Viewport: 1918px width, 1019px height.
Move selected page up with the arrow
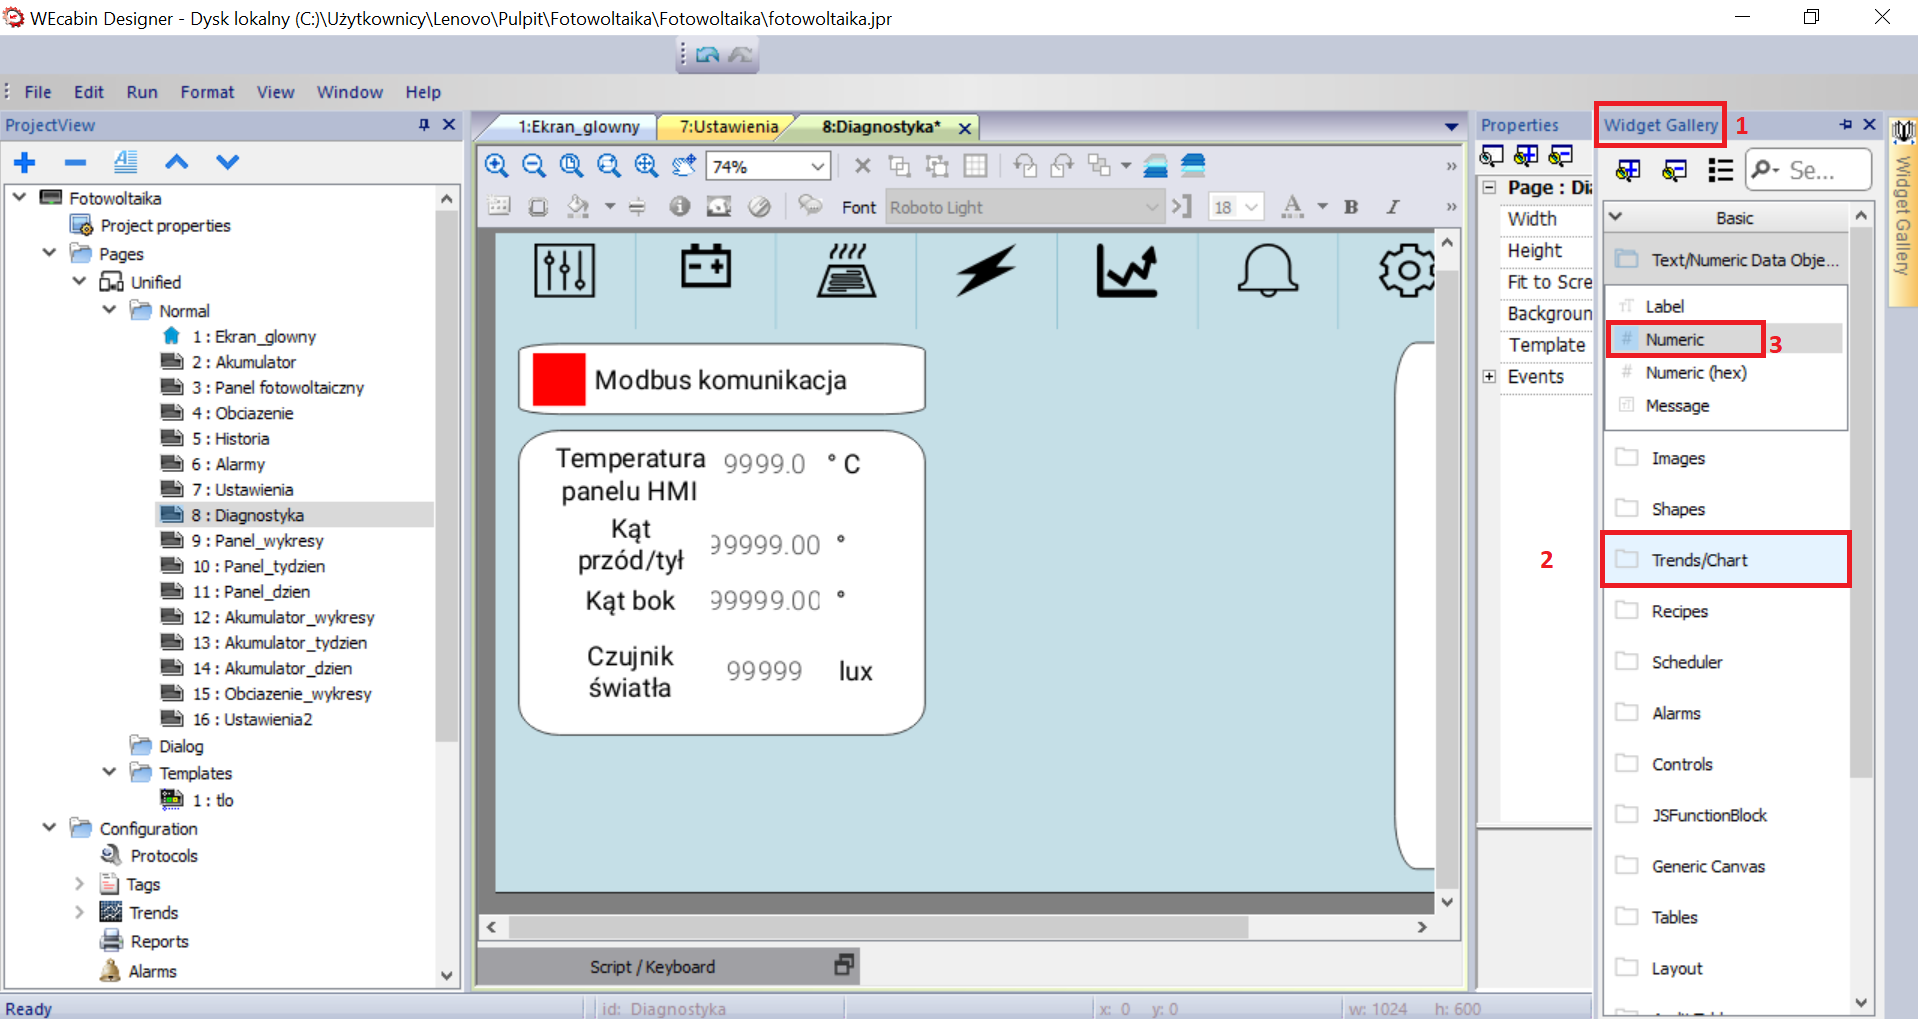(177, 162)
